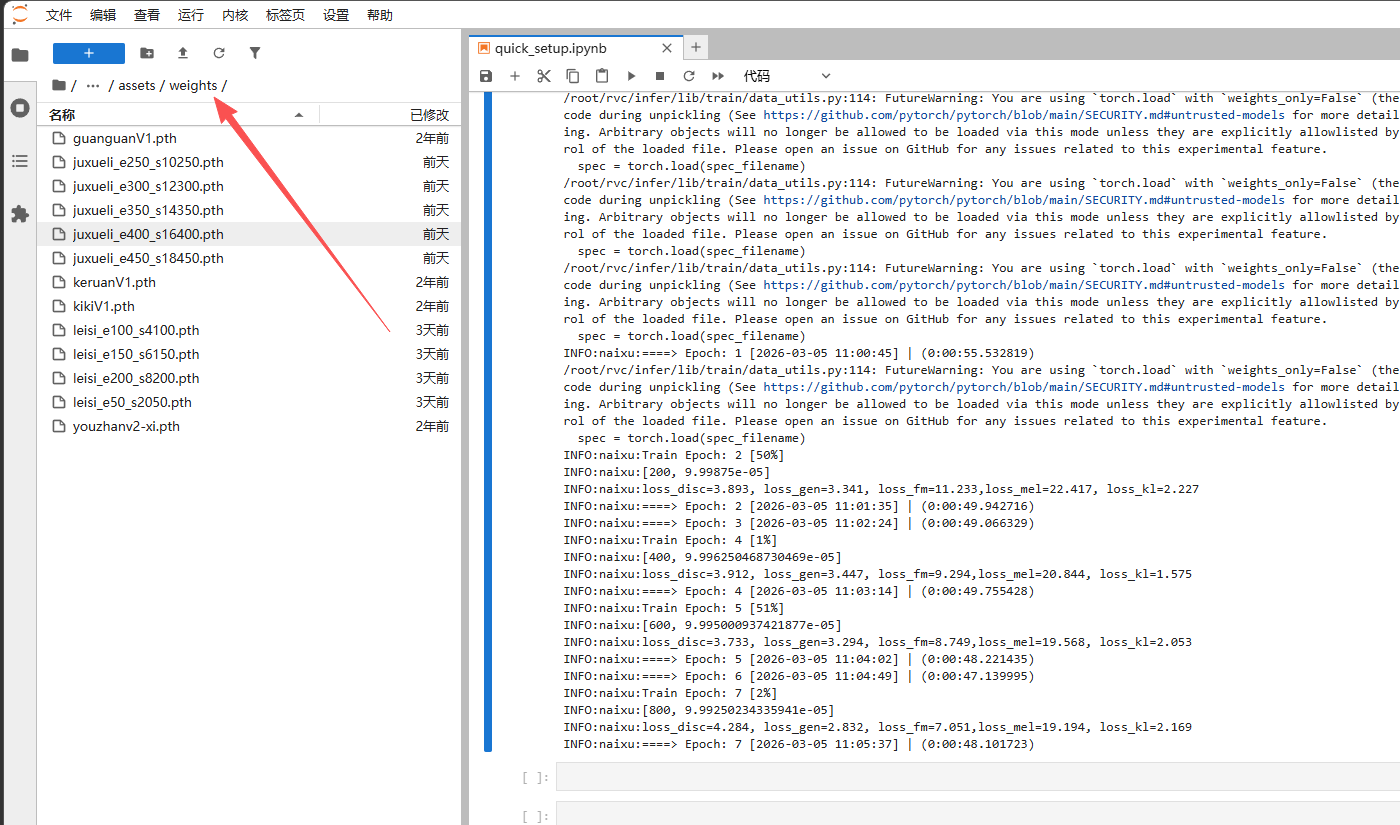
Task: Select file leisi_e200_s8200.pth
Action: (249, 378)
